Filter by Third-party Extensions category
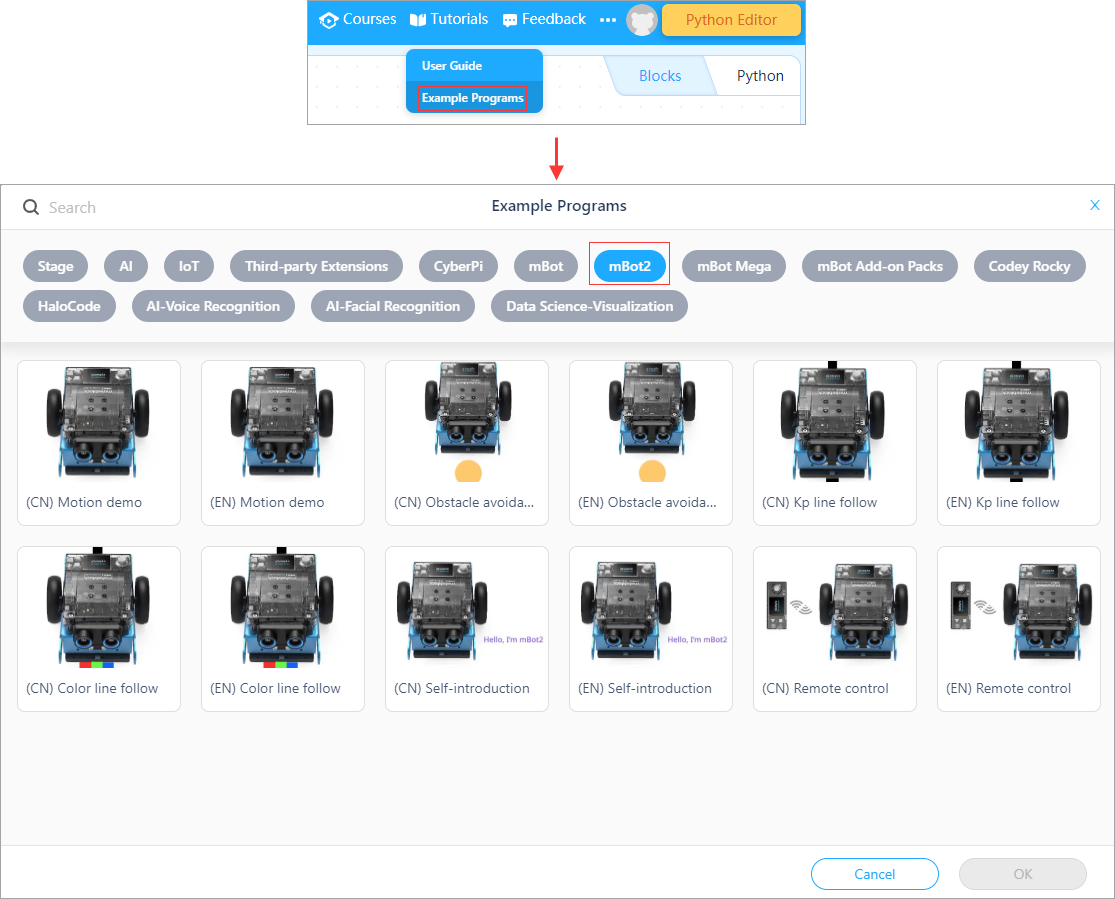This screenshot has width=1115, height=899. (316, 266)
